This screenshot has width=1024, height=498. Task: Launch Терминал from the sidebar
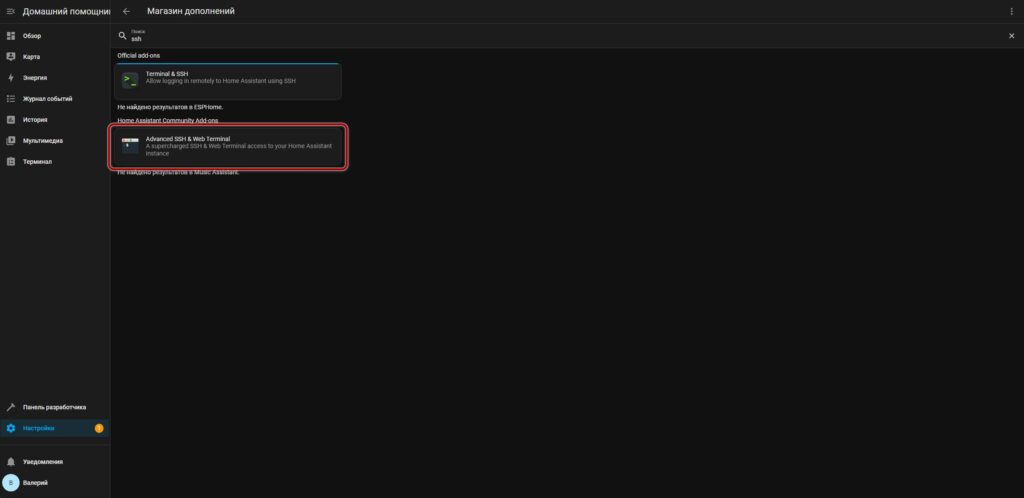point(37,161)
